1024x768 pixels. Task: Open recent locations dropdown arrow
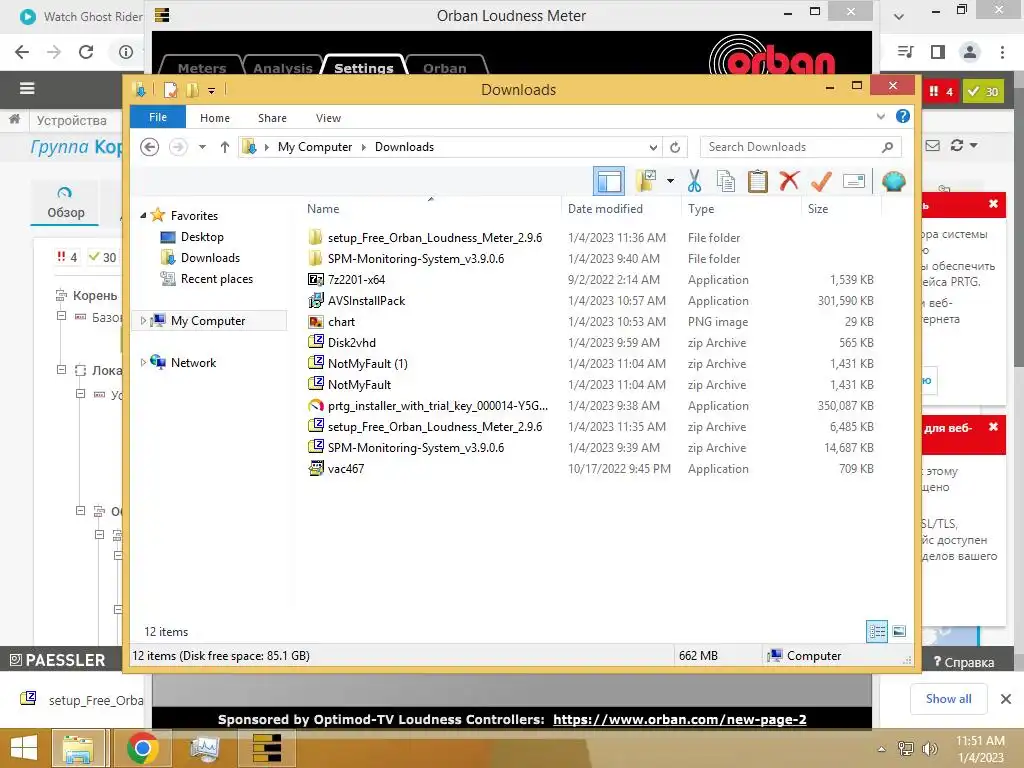(x=202, y=147)
